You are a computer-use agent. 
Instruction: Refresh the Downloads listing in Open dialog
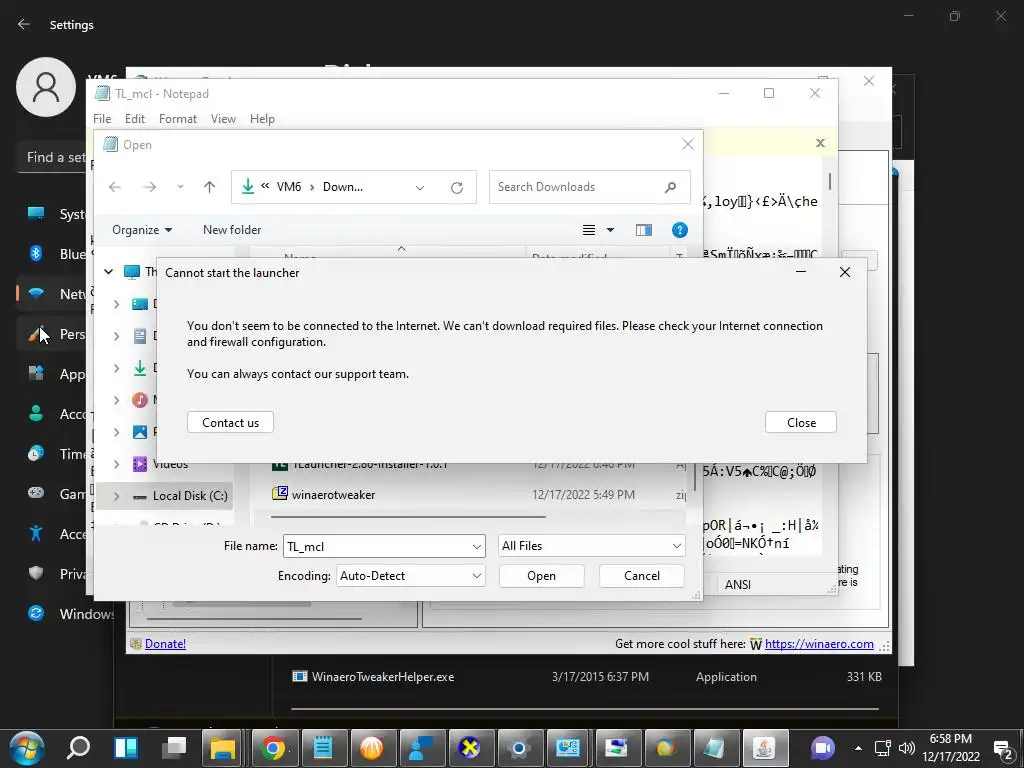456,187
